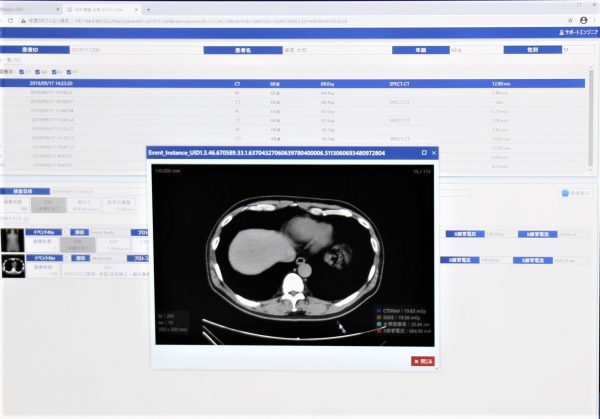Maximize the Event_Instance image dialog
Screen dimensions: 600x419
[424, 153]
